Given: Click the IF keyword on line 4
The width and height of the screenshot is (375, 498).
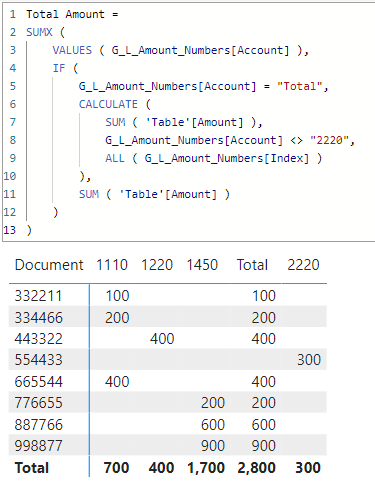Looking at the screenshot, I should tap(59, 68).
